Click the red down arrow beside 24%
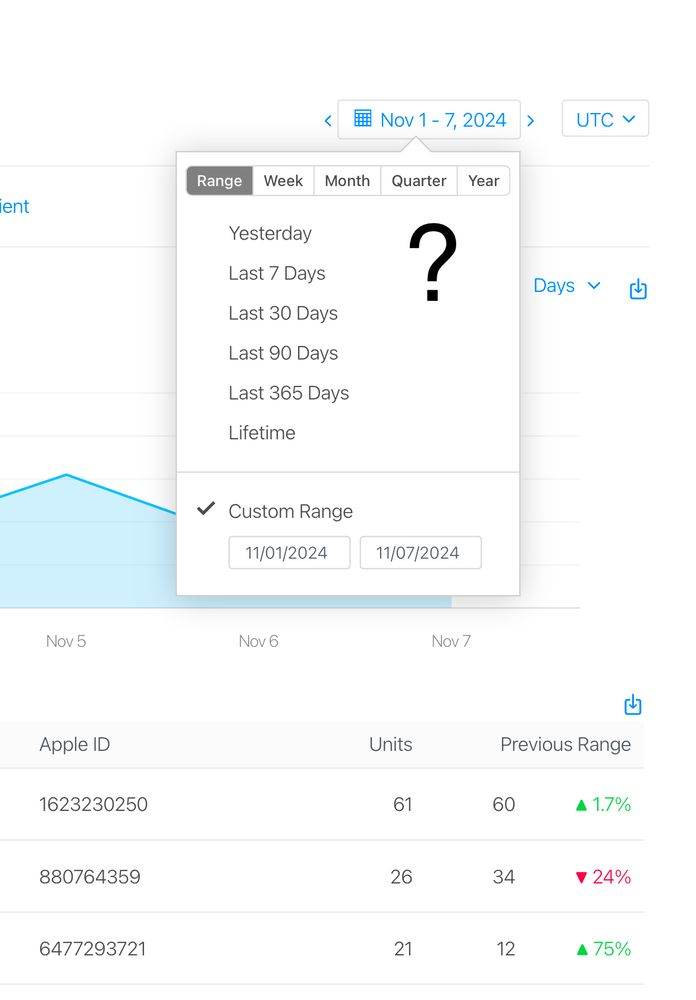The width and height of the screenshot is (696, 1000). pyautogui.click(x=581, y=878)
